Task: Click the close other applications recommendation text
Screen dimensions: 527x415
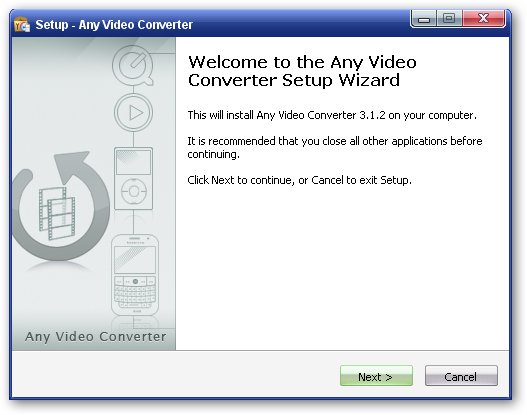Action: pos(335,148)
